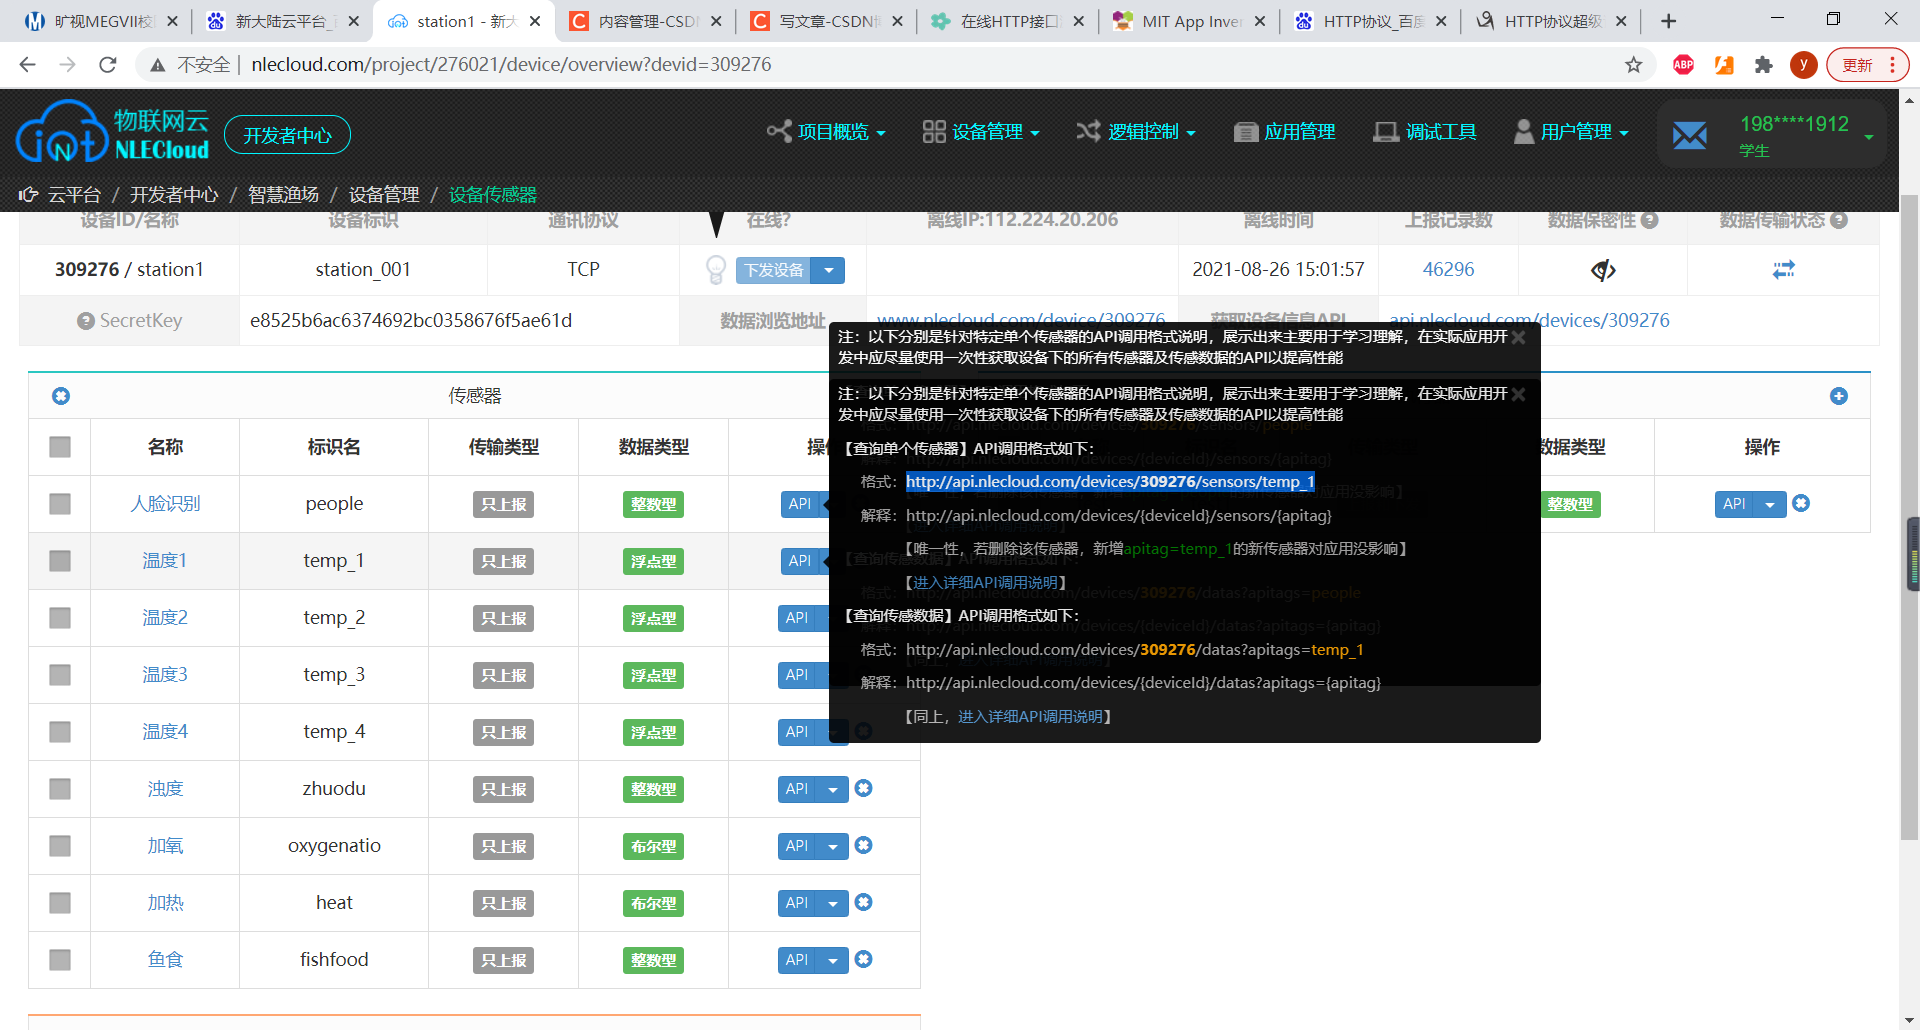Open the 加氧 sensor link
Viewport: 1920px width, 1030px height.
[165, 846]
